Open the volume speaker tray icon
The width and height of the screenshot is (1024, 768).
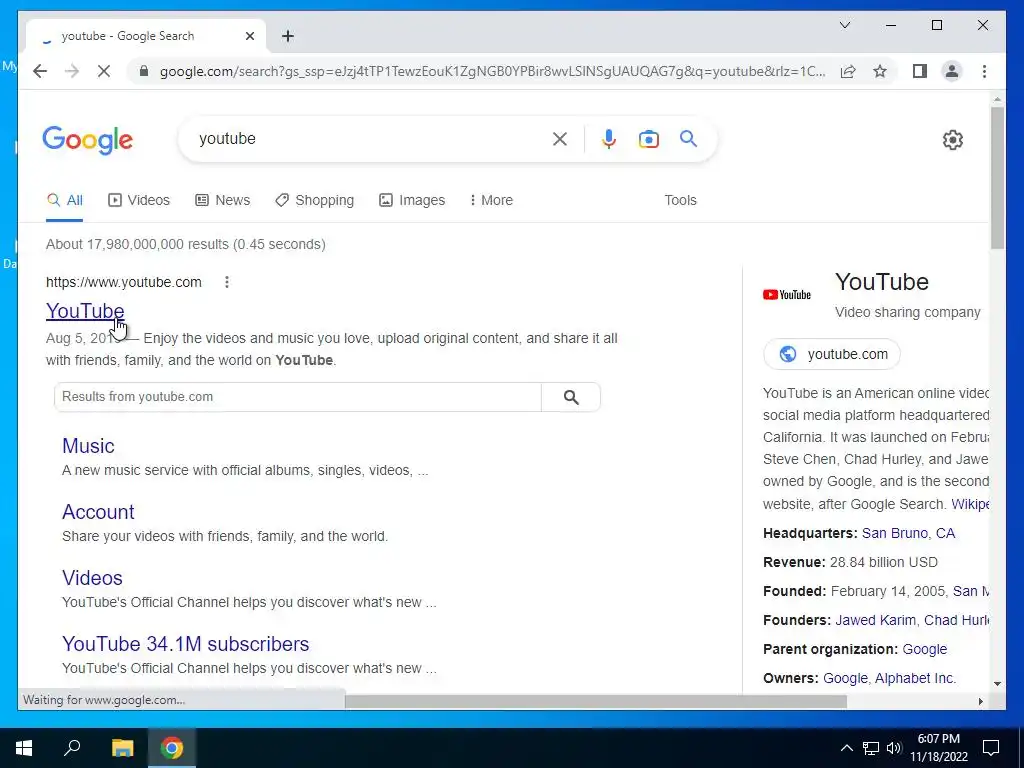894,748
